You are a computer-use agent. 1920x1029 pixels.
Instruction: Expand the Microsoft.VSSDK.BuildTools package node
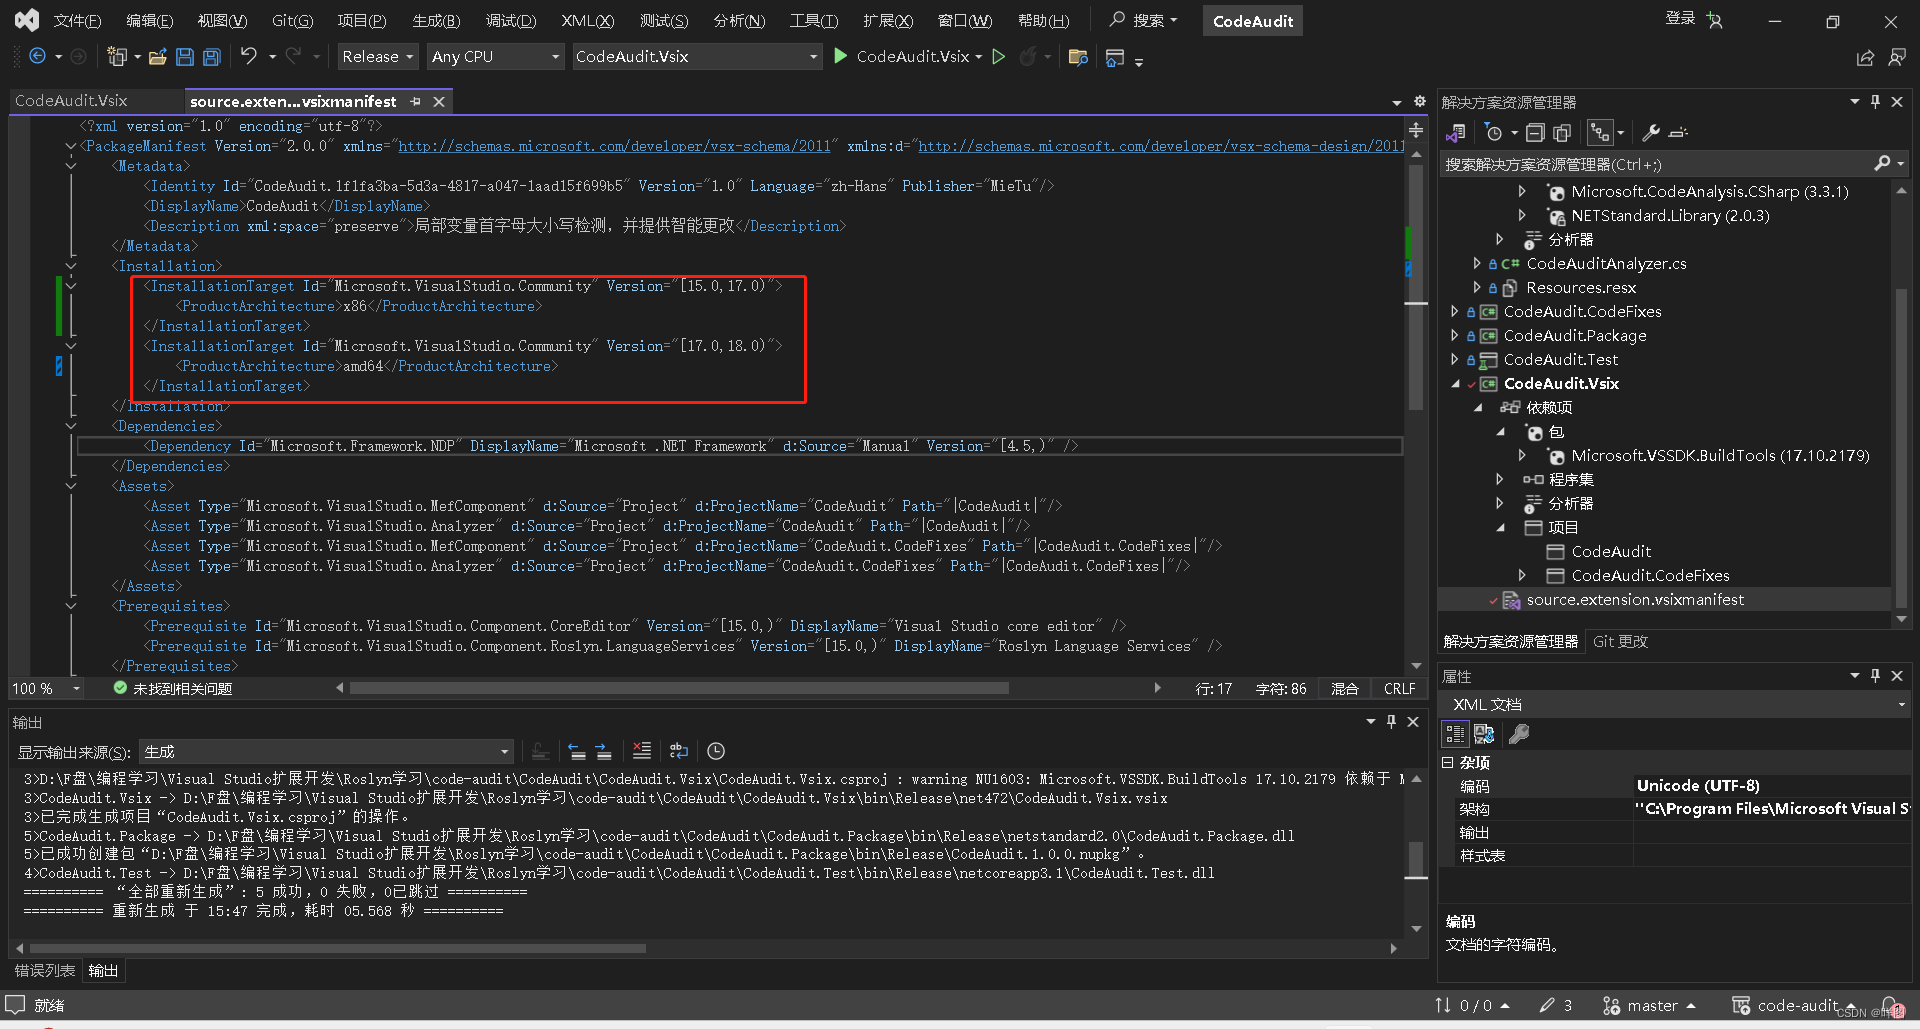tap(1522, 455)
